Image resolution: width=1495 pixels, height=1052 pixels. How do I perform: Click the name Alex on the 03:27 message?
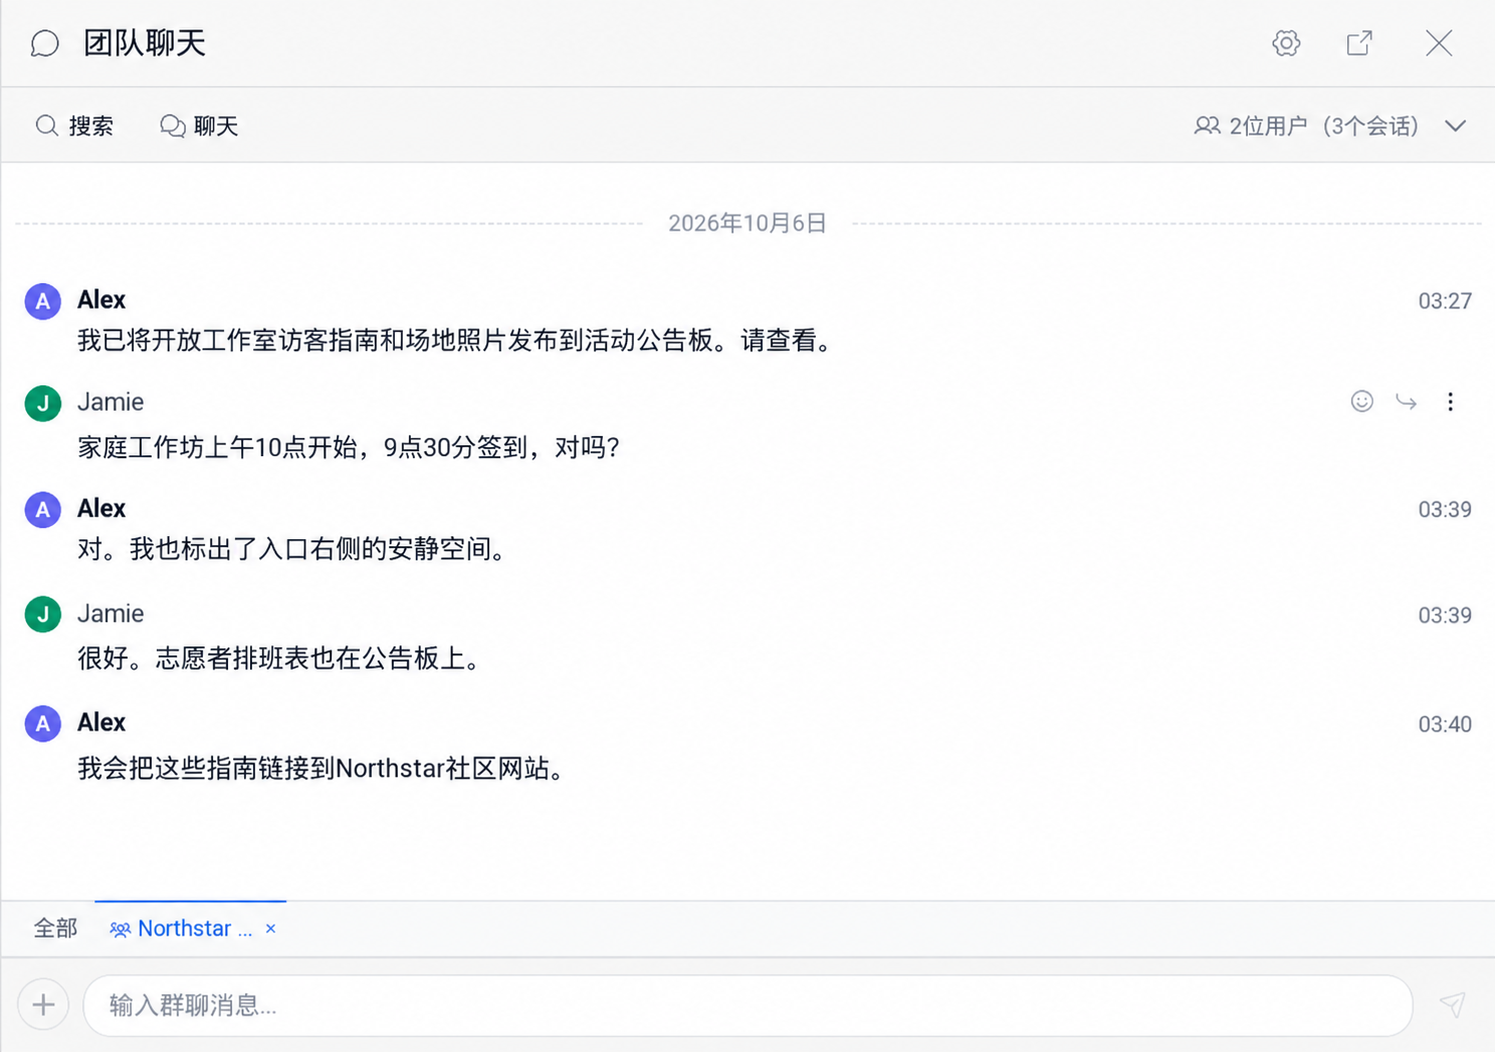[101, 300]
